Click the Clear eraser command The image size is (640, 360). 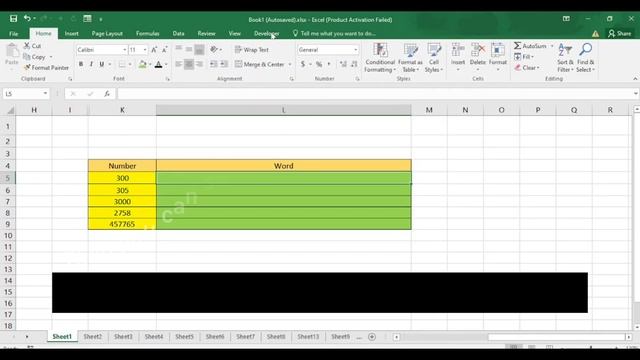527,68
